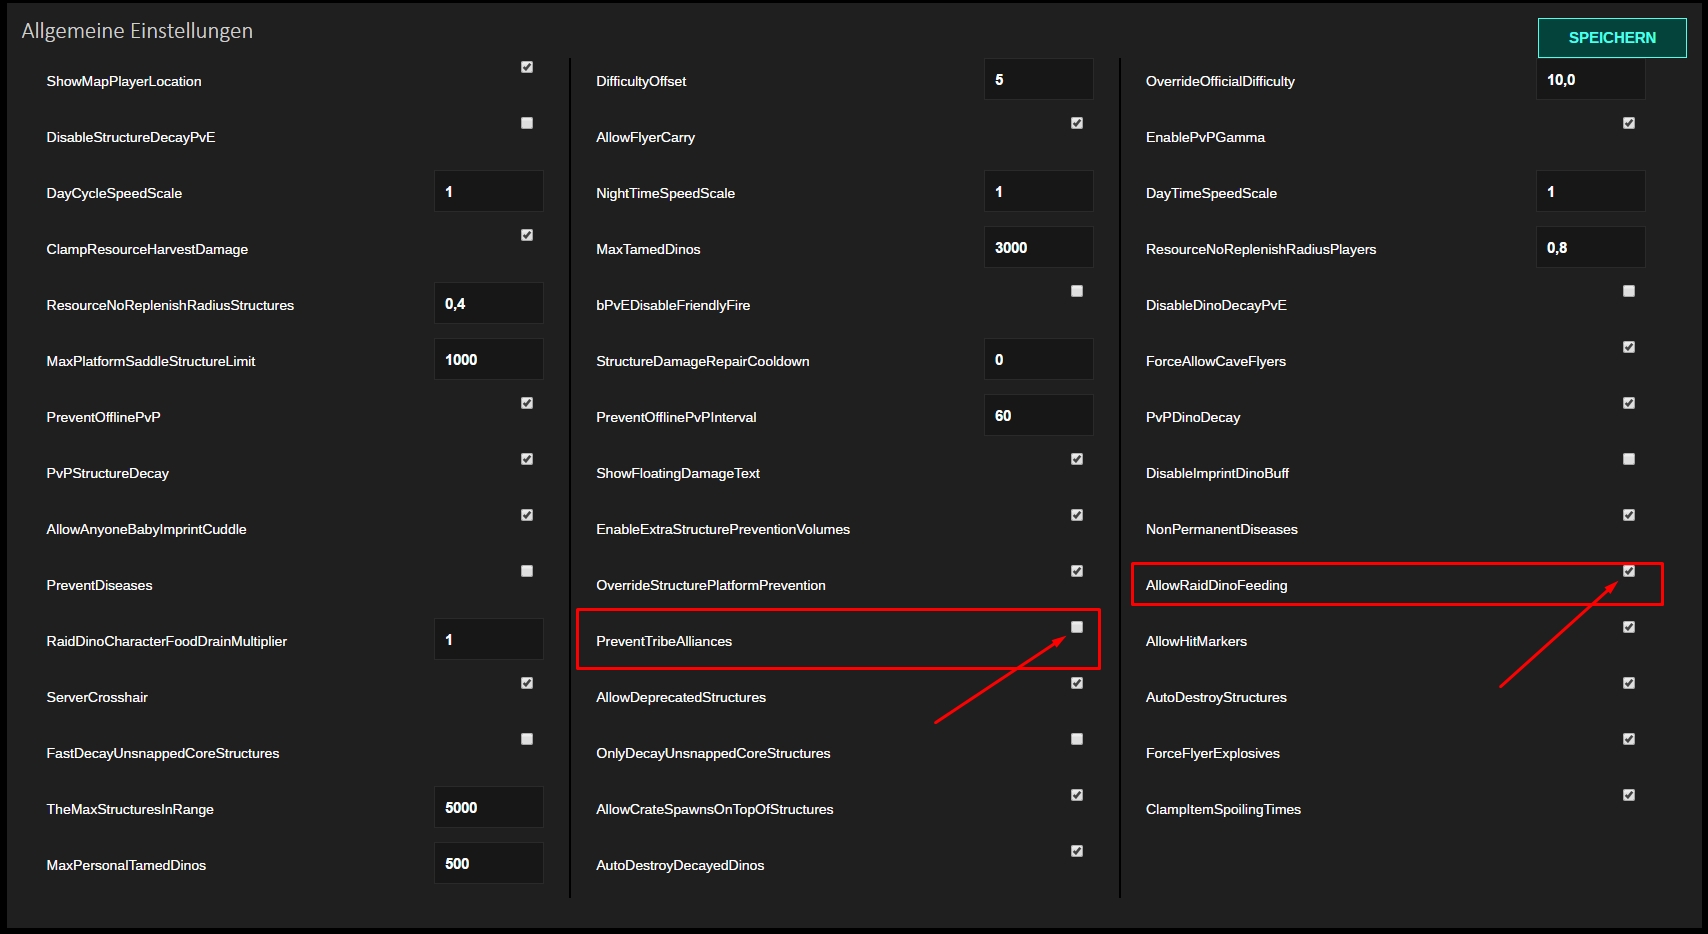Enable DisableDinoDecayPvE checkbox

1629,291
